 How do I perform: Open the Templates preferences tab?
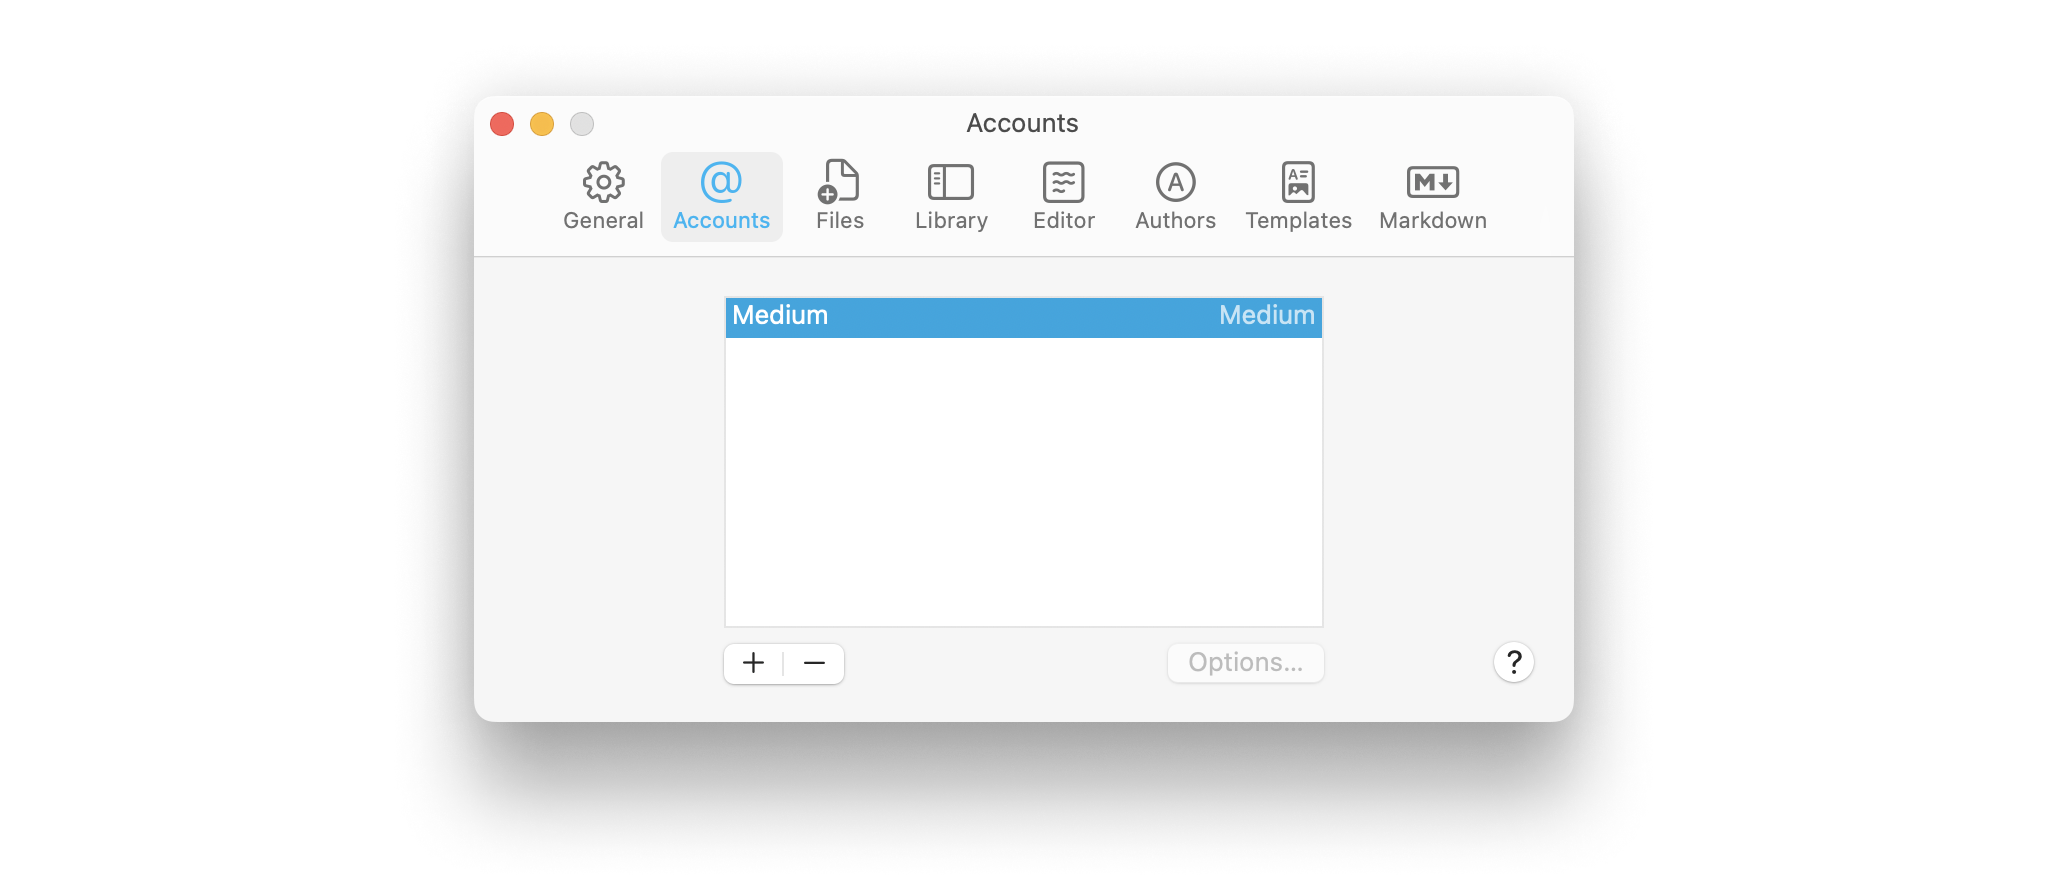point(1298,197)
